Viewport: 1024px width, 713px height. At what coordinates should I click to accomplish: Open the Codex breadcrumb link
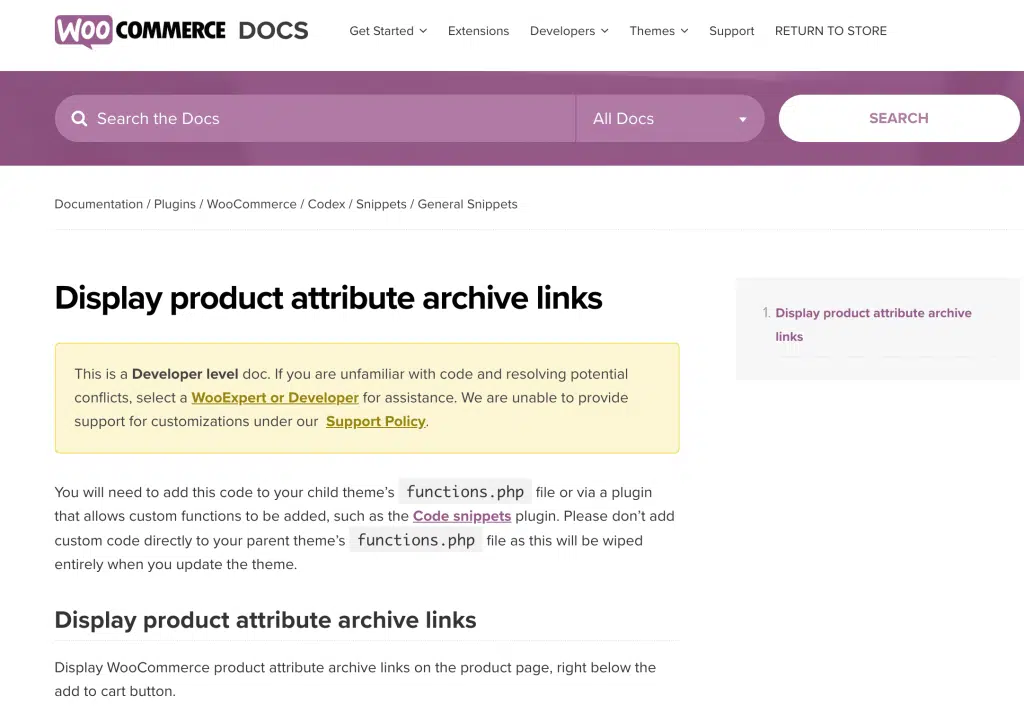click(327, 204)
